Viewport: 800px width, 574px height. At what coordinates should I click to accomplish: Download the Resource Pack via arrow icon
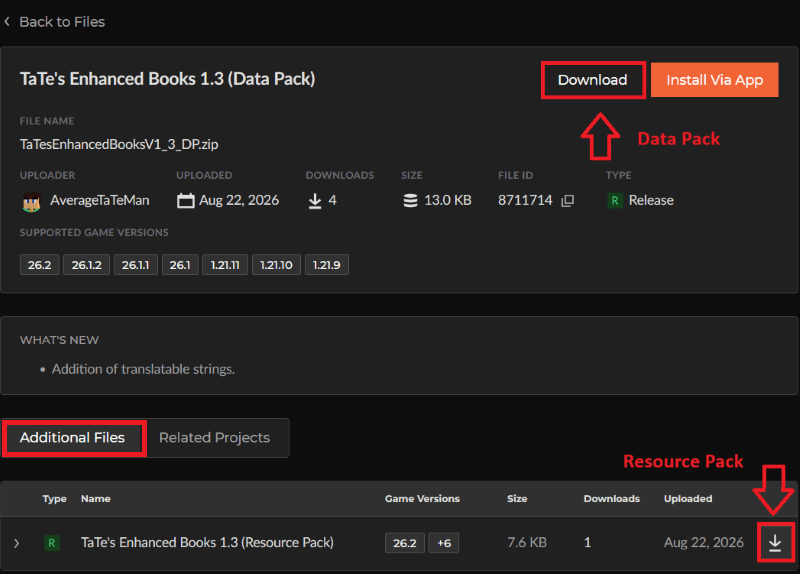pos(774,542)
